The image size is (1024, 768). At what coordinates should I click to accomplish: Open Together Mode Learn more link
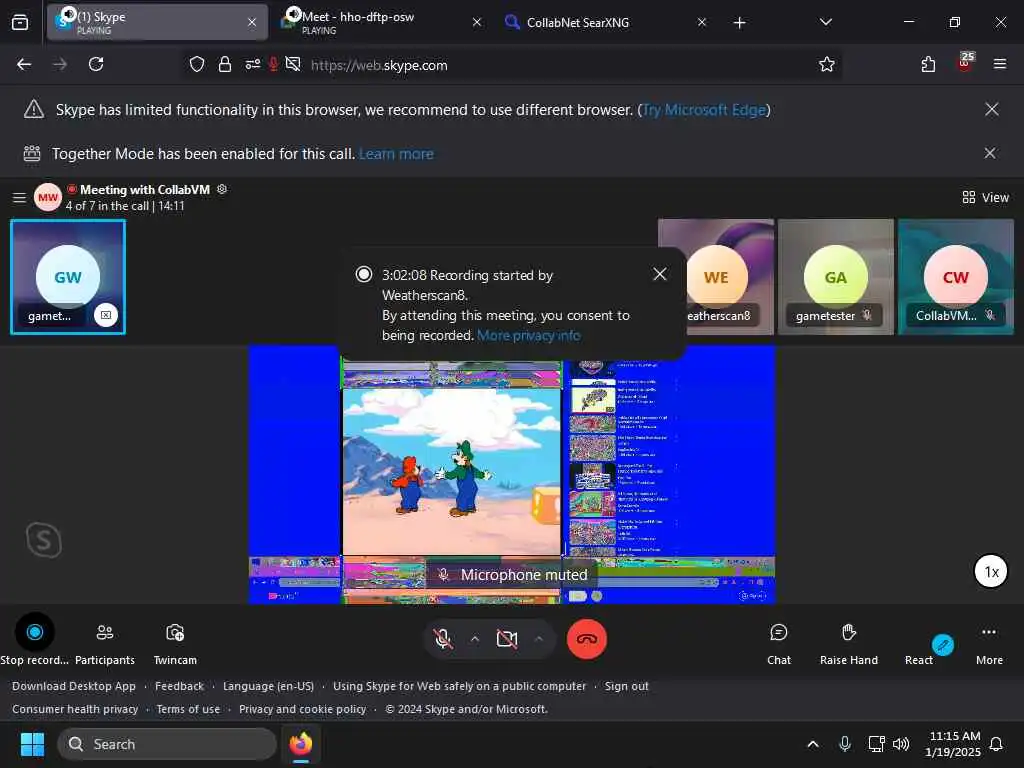point(396,154)
